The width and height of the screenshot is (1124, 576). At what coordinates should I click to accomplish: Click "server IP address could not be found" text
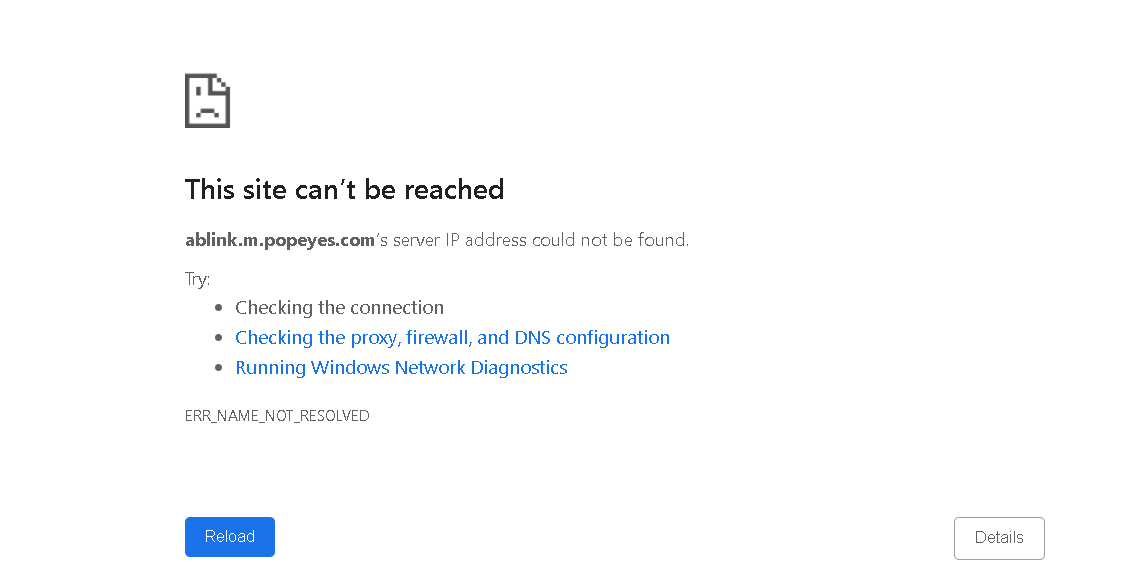[x=540, y=240]
